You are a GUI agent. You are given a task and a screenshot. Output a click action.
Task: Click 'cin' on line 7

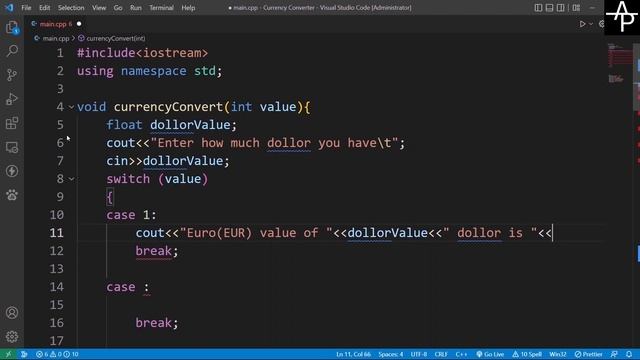[117, 161]
